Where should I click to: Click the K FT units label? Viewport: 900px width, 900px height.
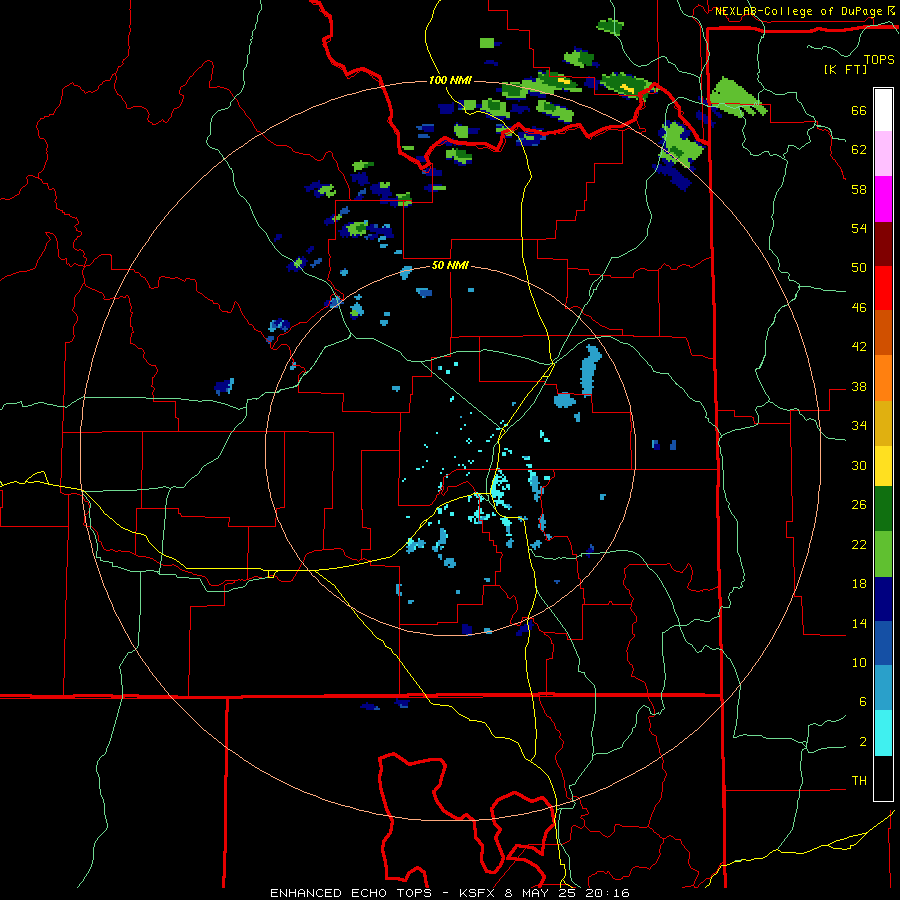point(845,69)
